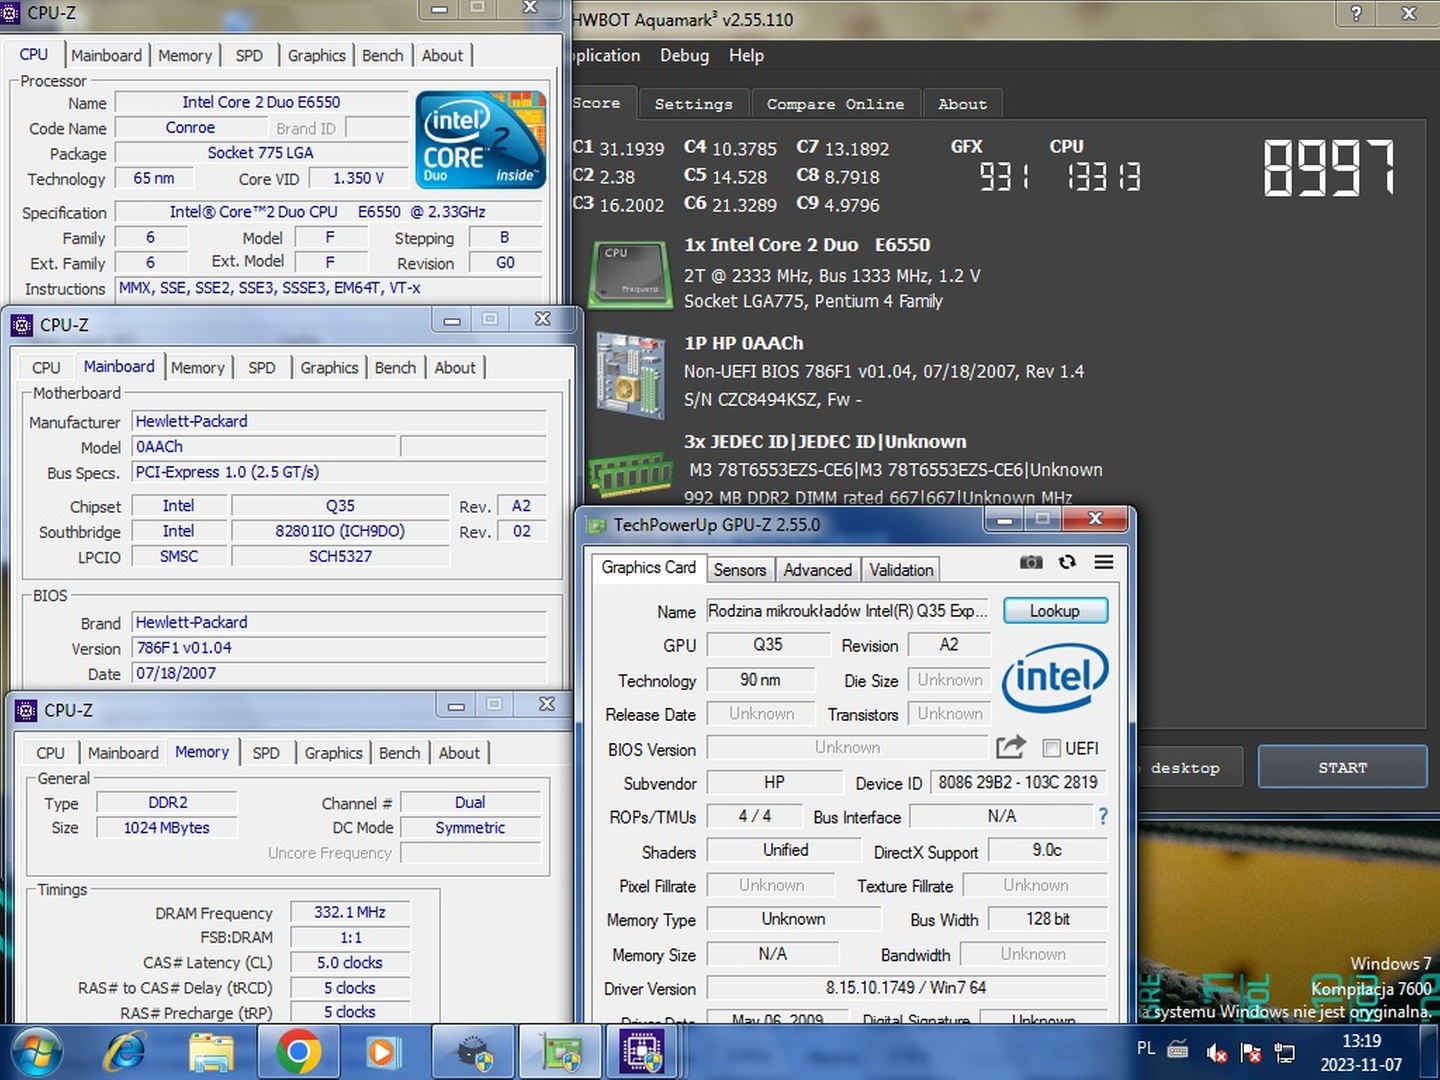Switch to CPU-Z taskbar icon
The image size is (1440, 1080).
pos(641,1053)
